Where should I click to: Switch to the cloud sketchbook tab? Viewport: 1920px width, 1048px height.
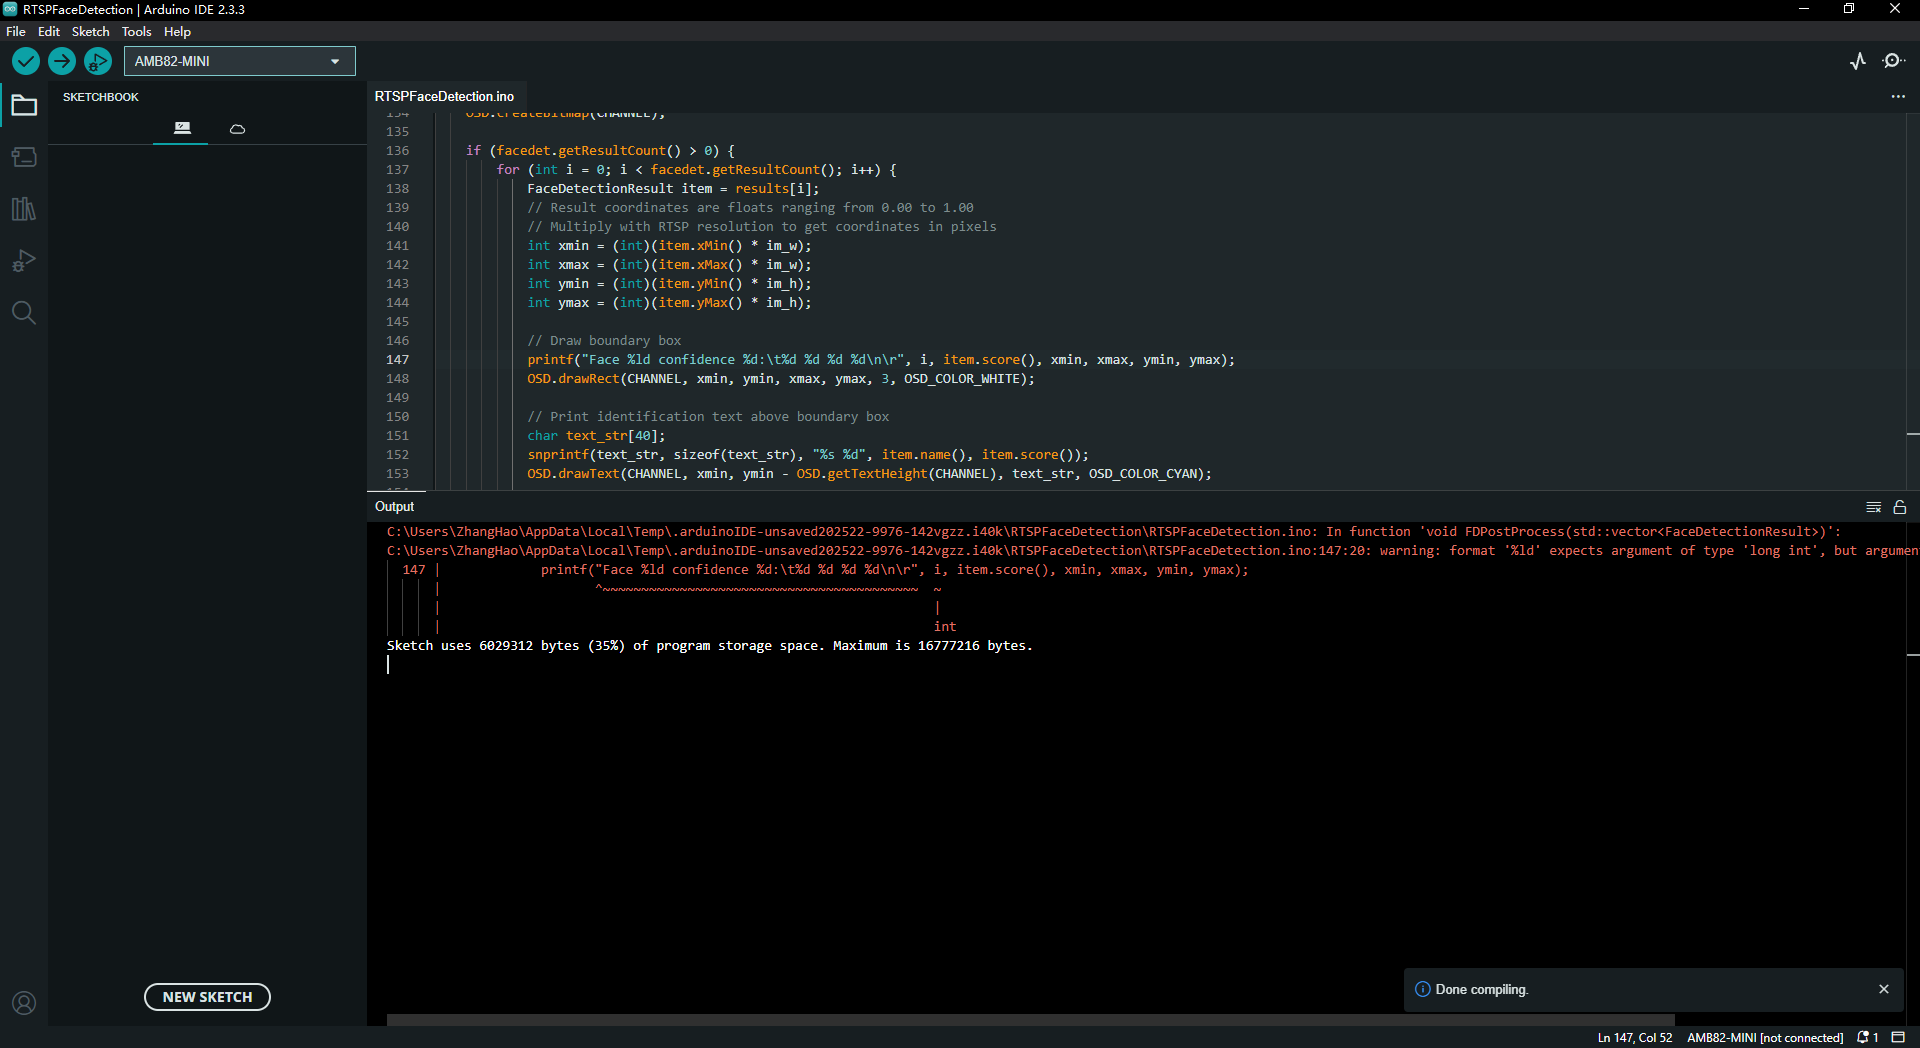point(237,129)
